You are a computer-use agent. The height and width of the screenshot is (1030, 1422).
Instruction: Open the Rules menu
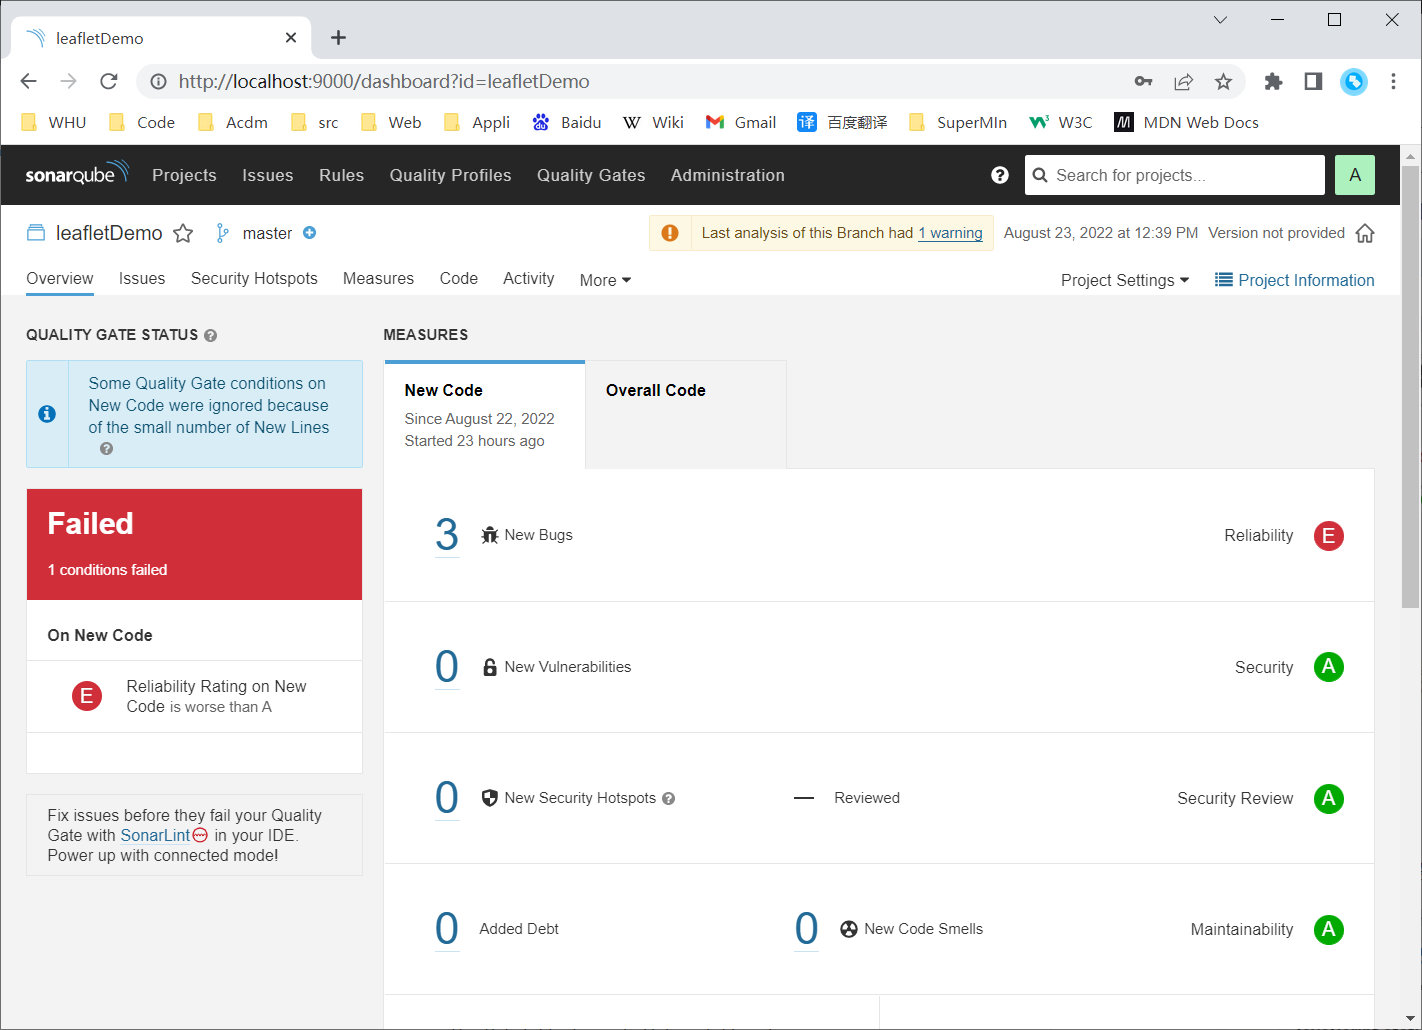pyautogui.click(x=341, y=175)
